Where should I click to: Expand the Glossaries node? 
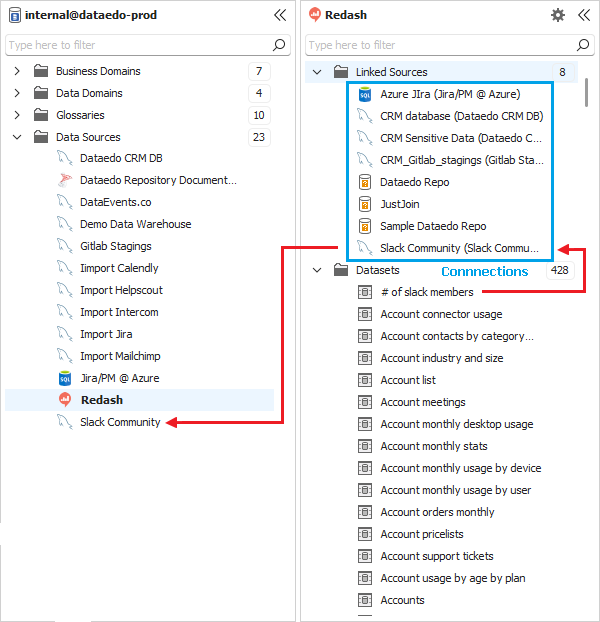[x=17, y=115]
